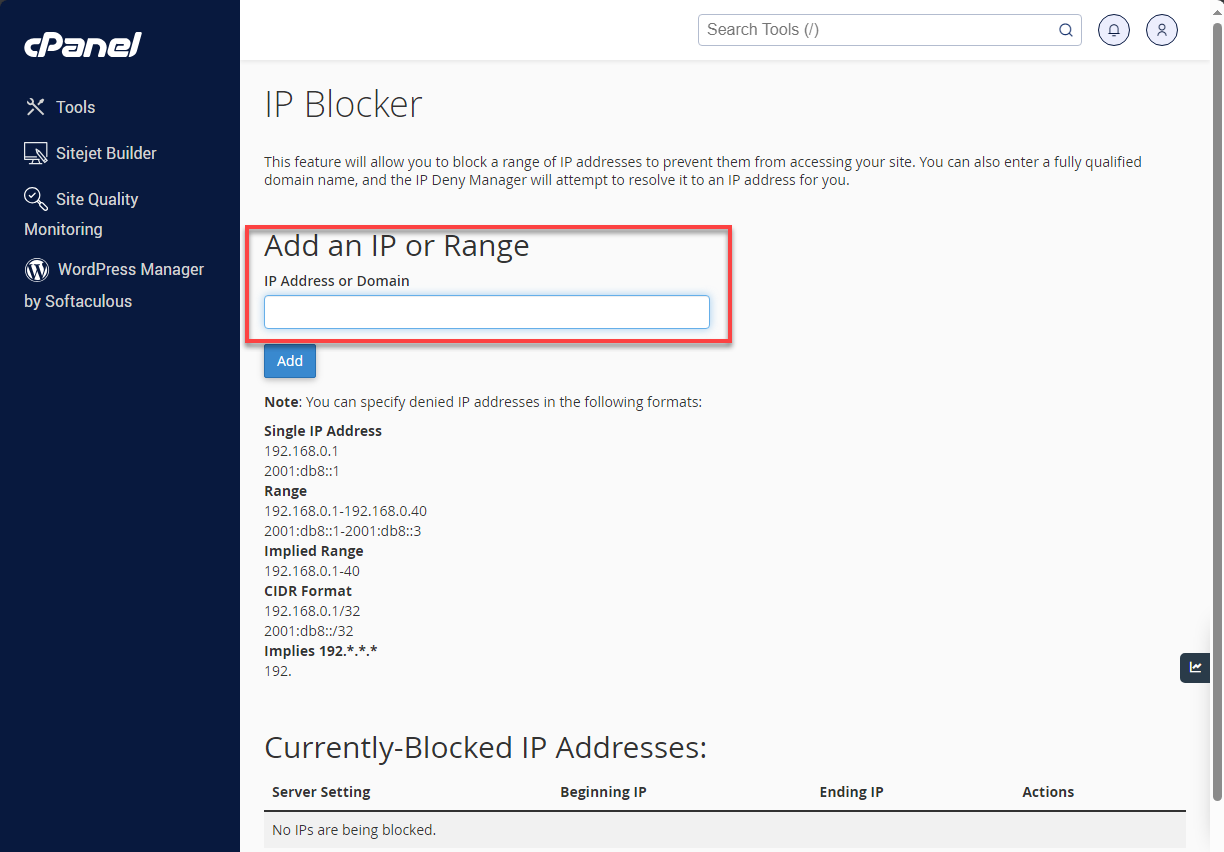Select the 192.168.0.1 example link
Viewport: 1224px width, 852px height.
(x=301, y=450)
